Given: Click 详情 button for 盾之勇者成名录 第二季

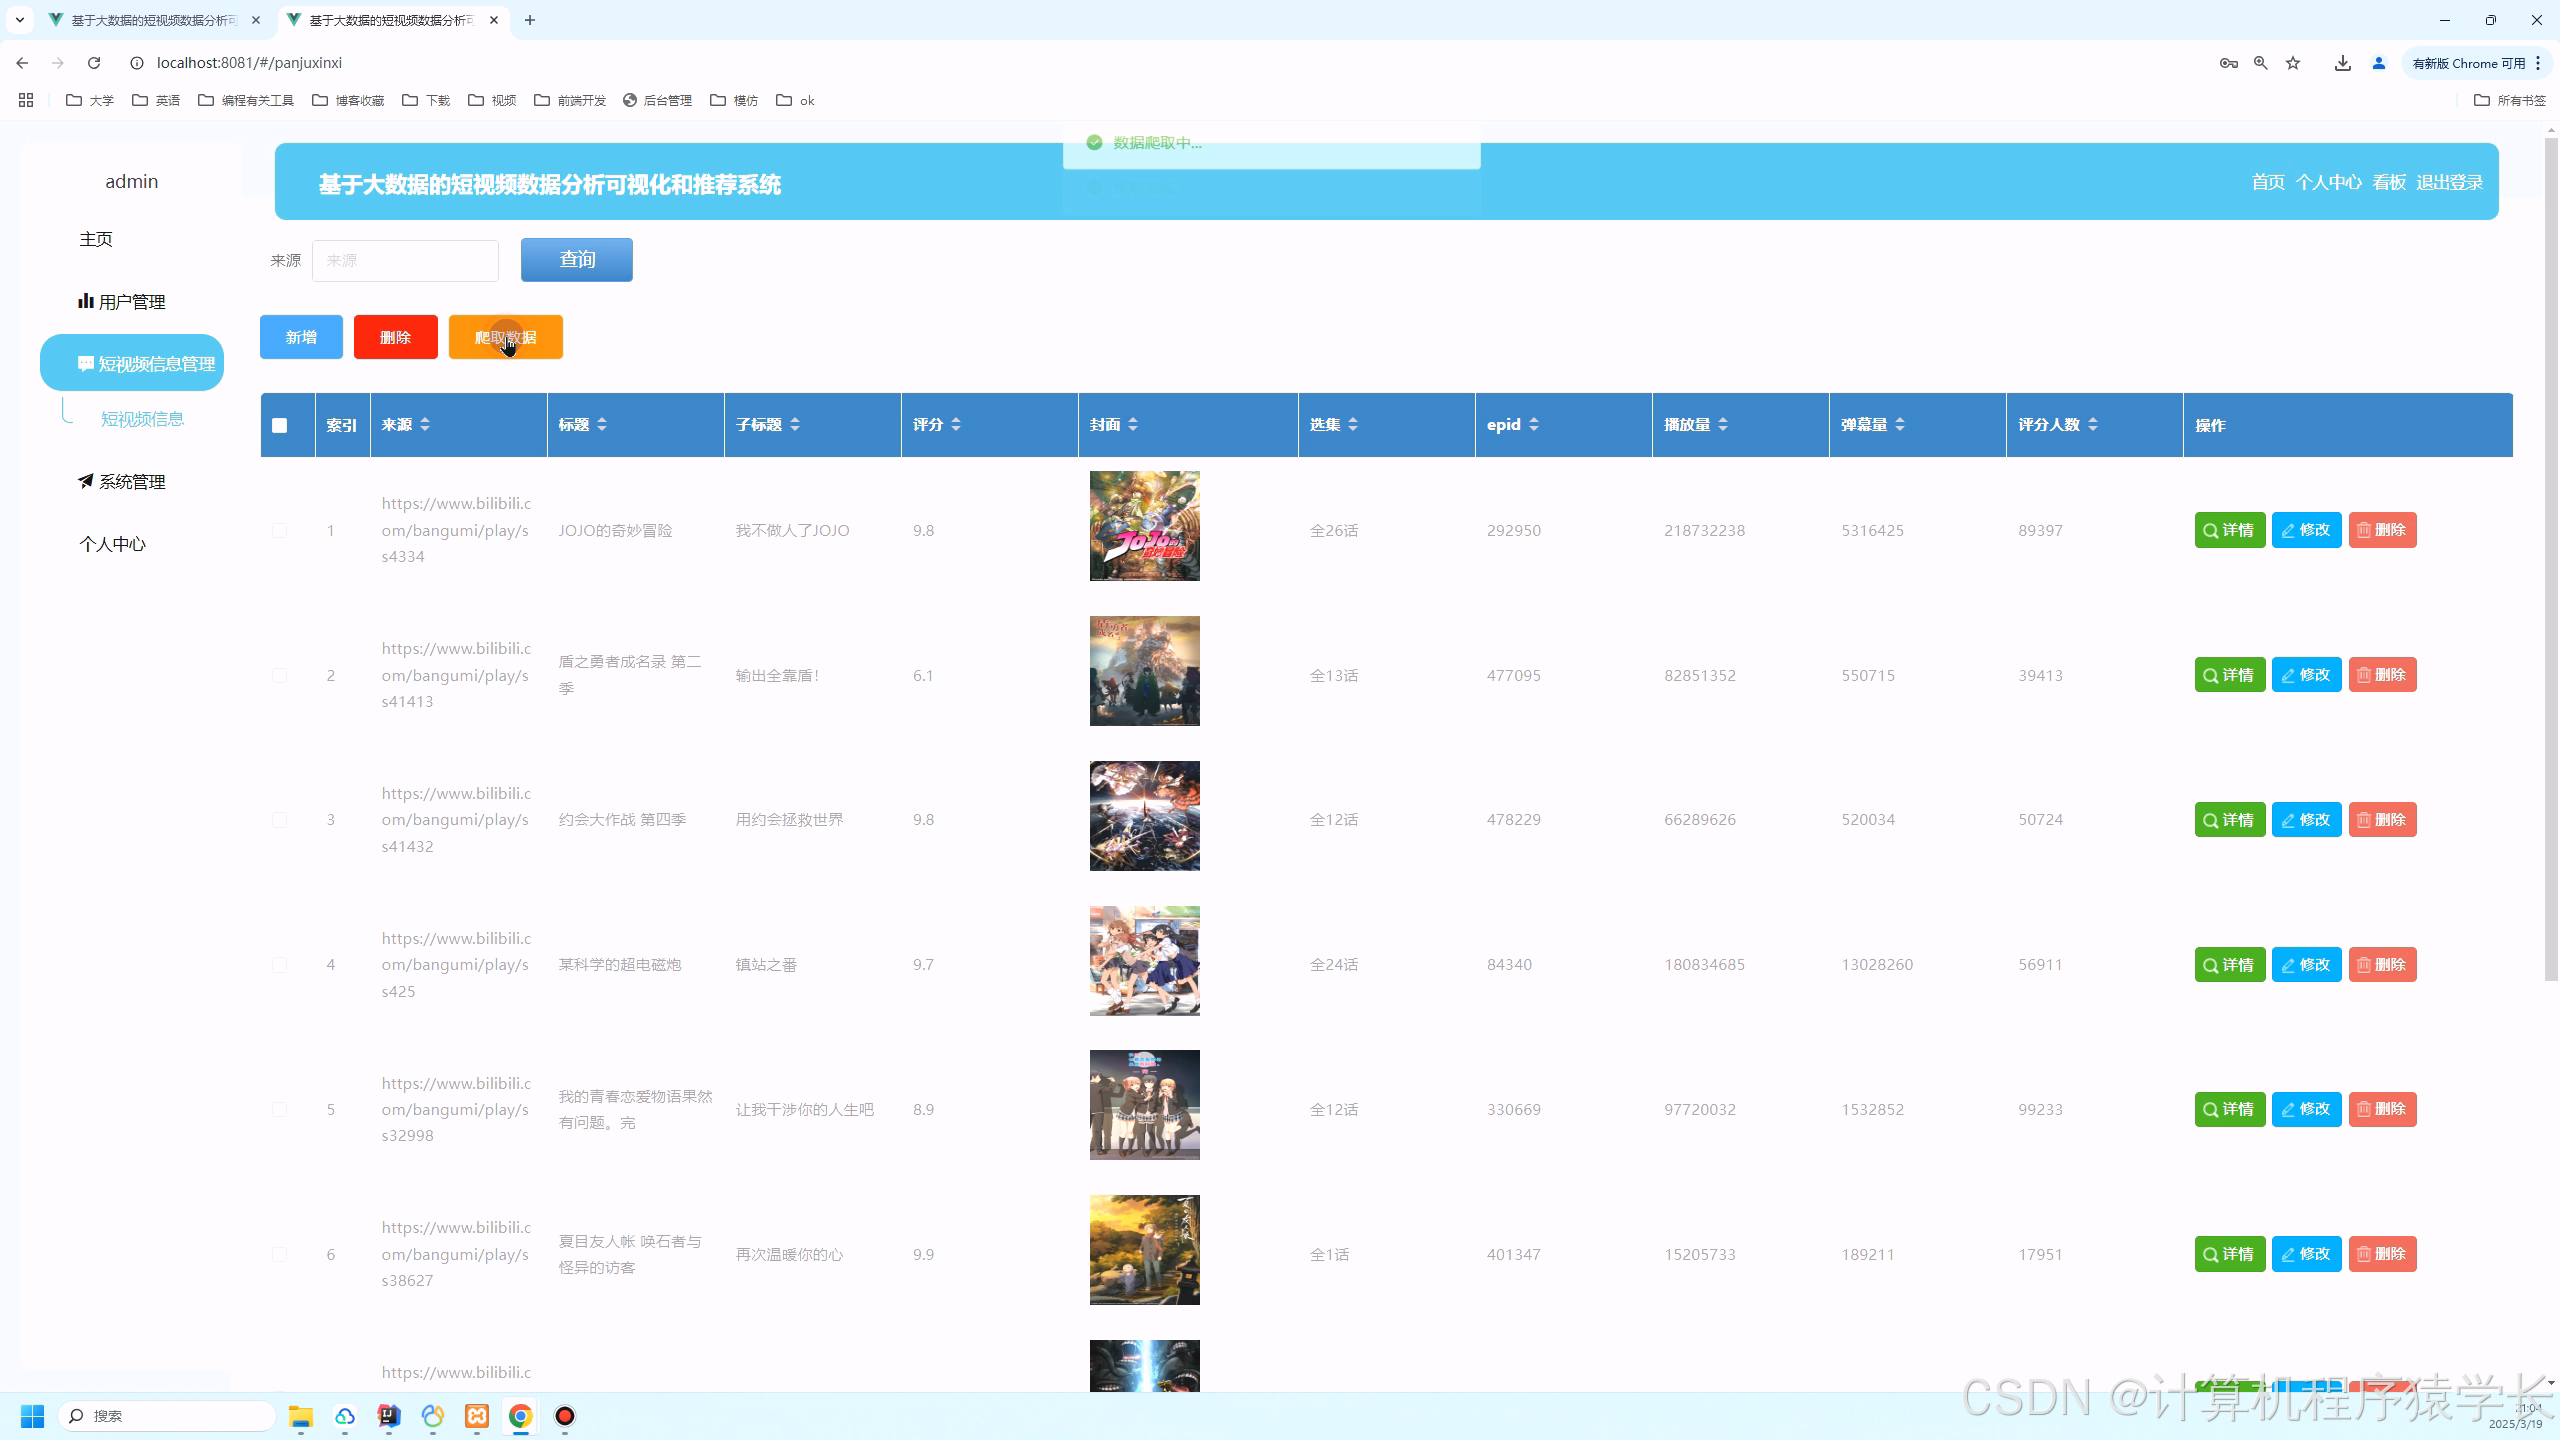Looking at the screenshot, I should 2229,675.
